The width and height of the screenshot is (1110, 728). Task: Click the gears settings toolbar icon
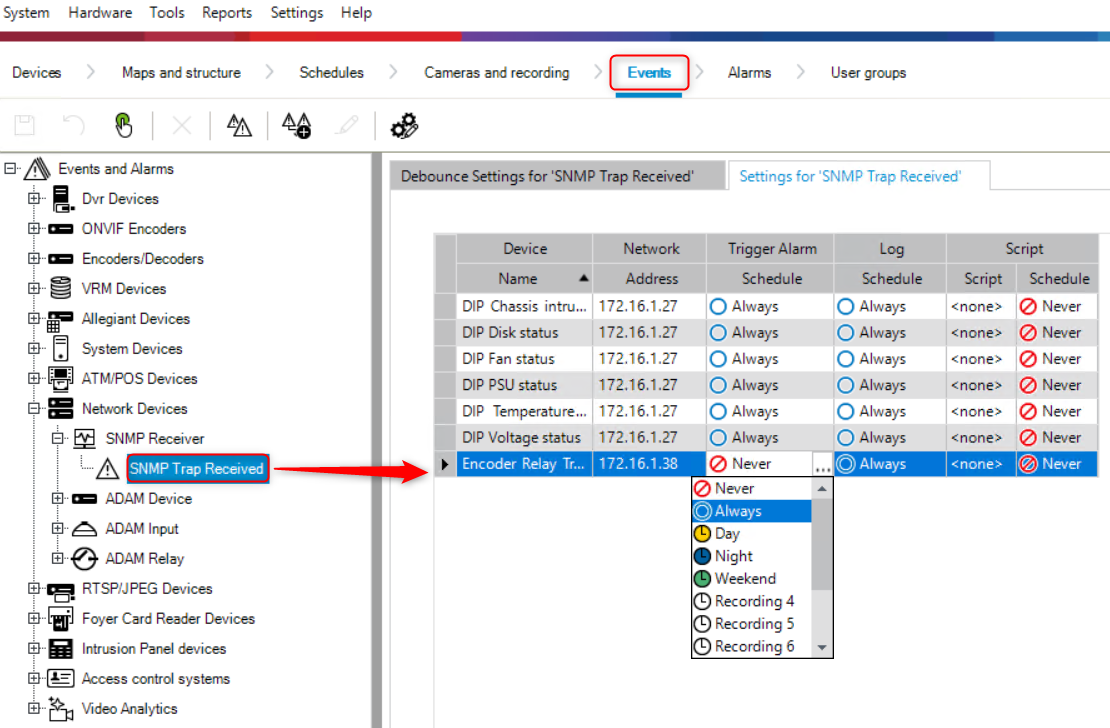coord(404,125)
